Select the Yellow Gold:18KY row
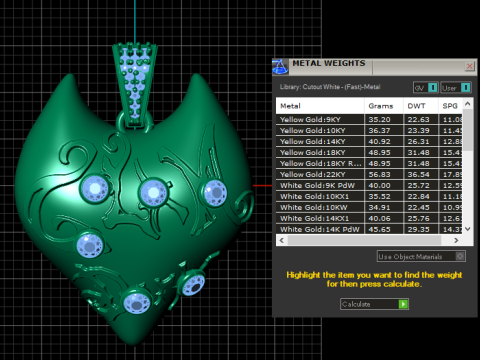The height and width of the screenshot is (360, 480). pos(369,152)
